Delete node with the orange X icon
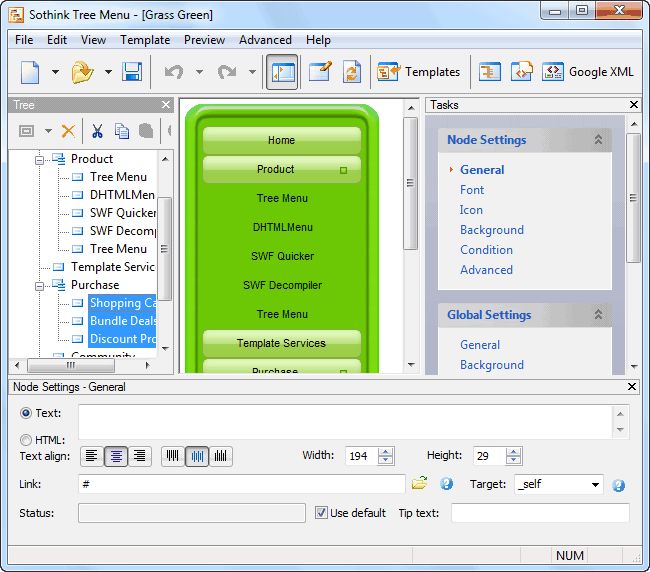This screenshot has width=650, height=572. point(68,131)
